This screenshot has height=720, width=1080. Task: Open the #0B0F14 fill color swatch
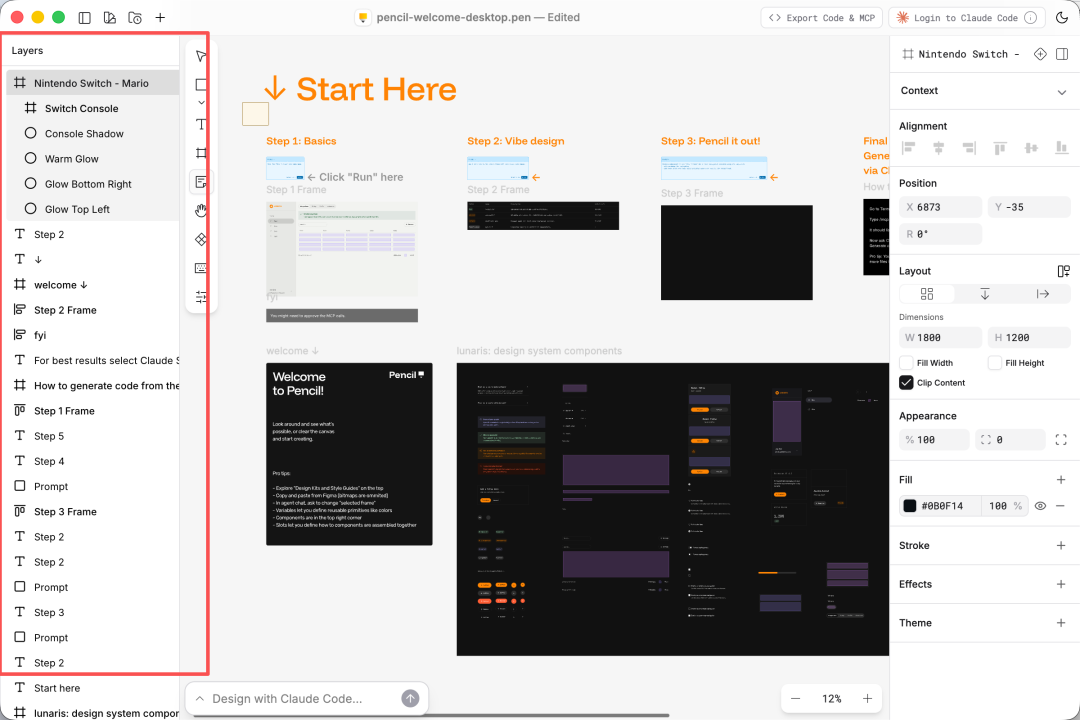point(910,506)
